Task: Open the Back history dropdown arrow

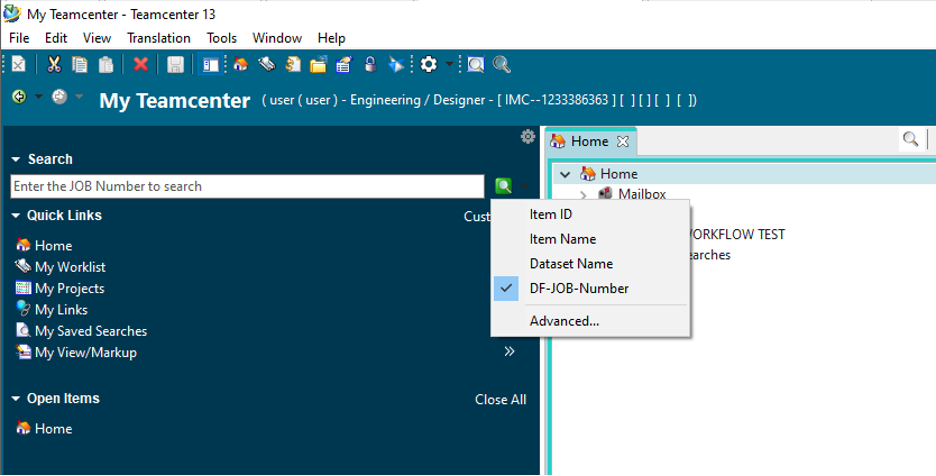Action: click(x=38, y=97)
